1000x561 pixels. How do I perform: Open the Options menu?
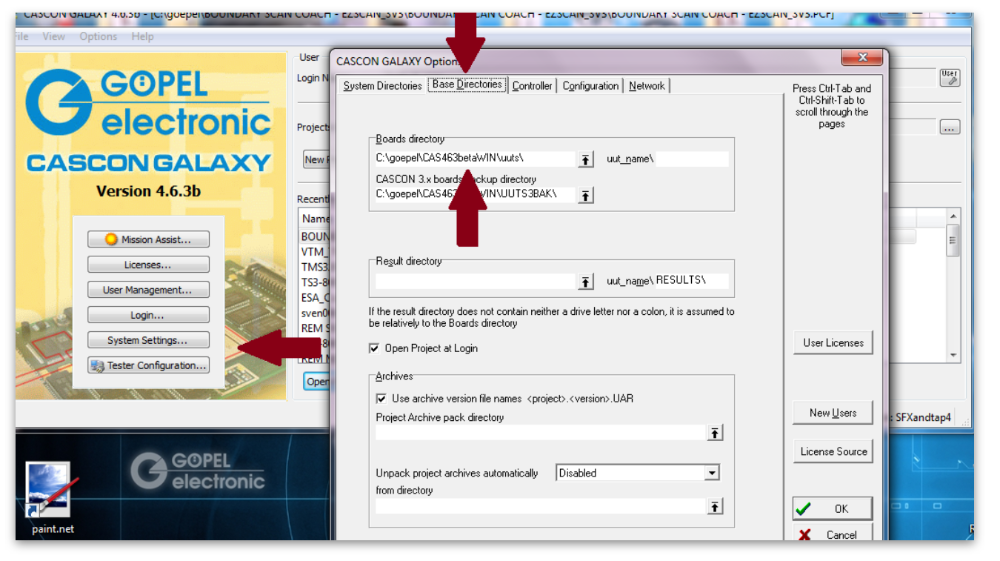(x=98, y=36)
